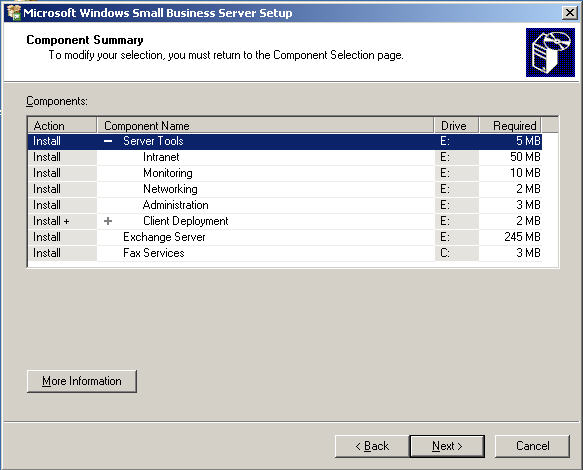Select the Exchange Server component row
The height and width of the screenshot is (470, 583).
coord(285,237)
